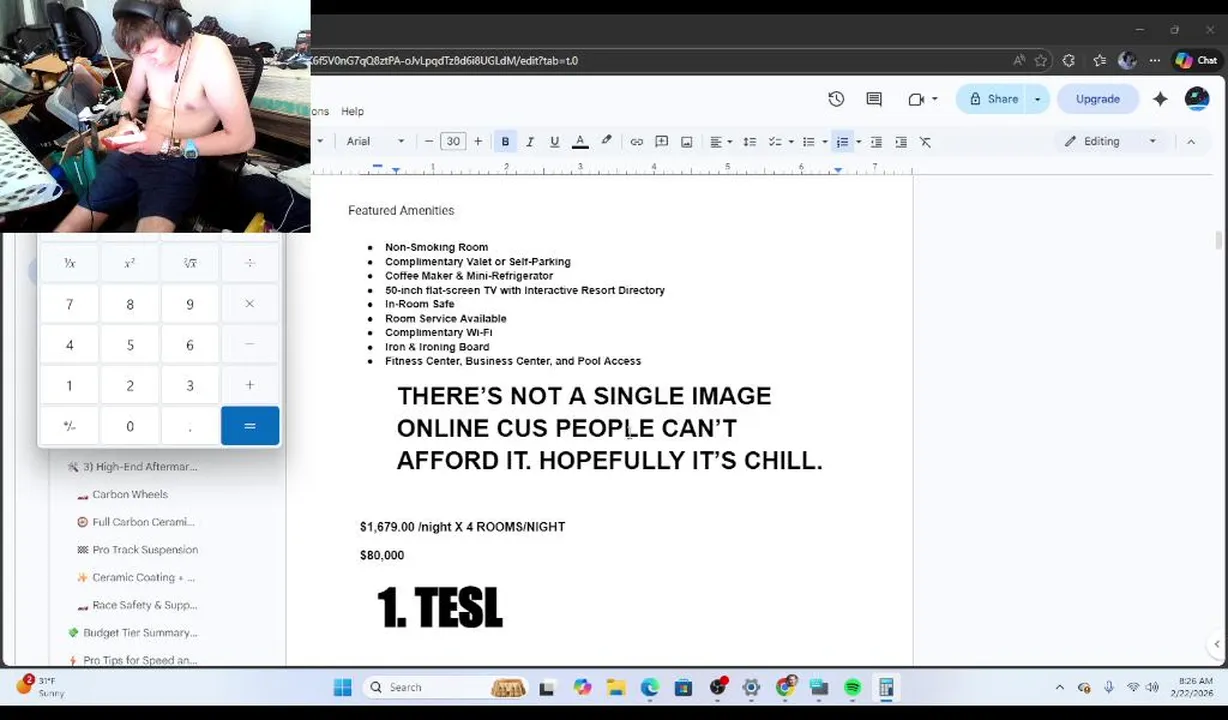The image size is (1228, 720).
Task: Click the taskbar Search box
Action: (445, 687)
